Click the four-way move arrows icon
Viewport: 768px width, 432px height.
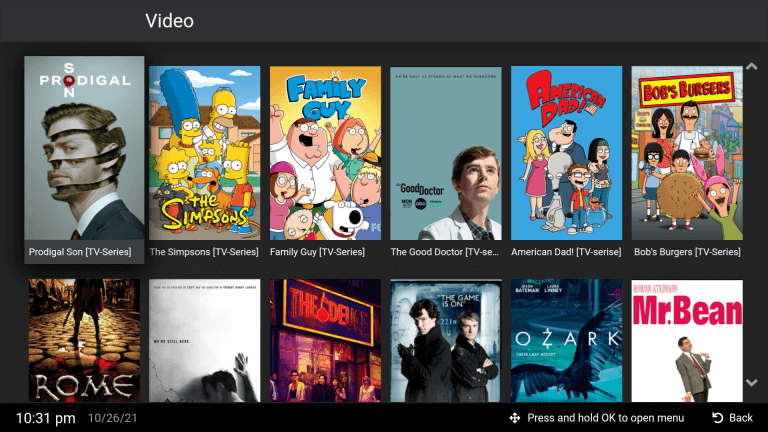[515, 417]
